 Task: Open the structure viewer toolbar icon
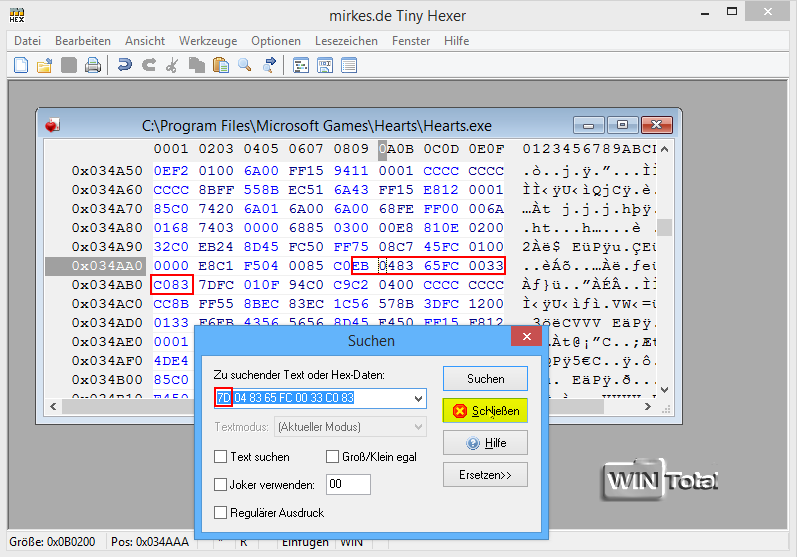tap(301, 65)
